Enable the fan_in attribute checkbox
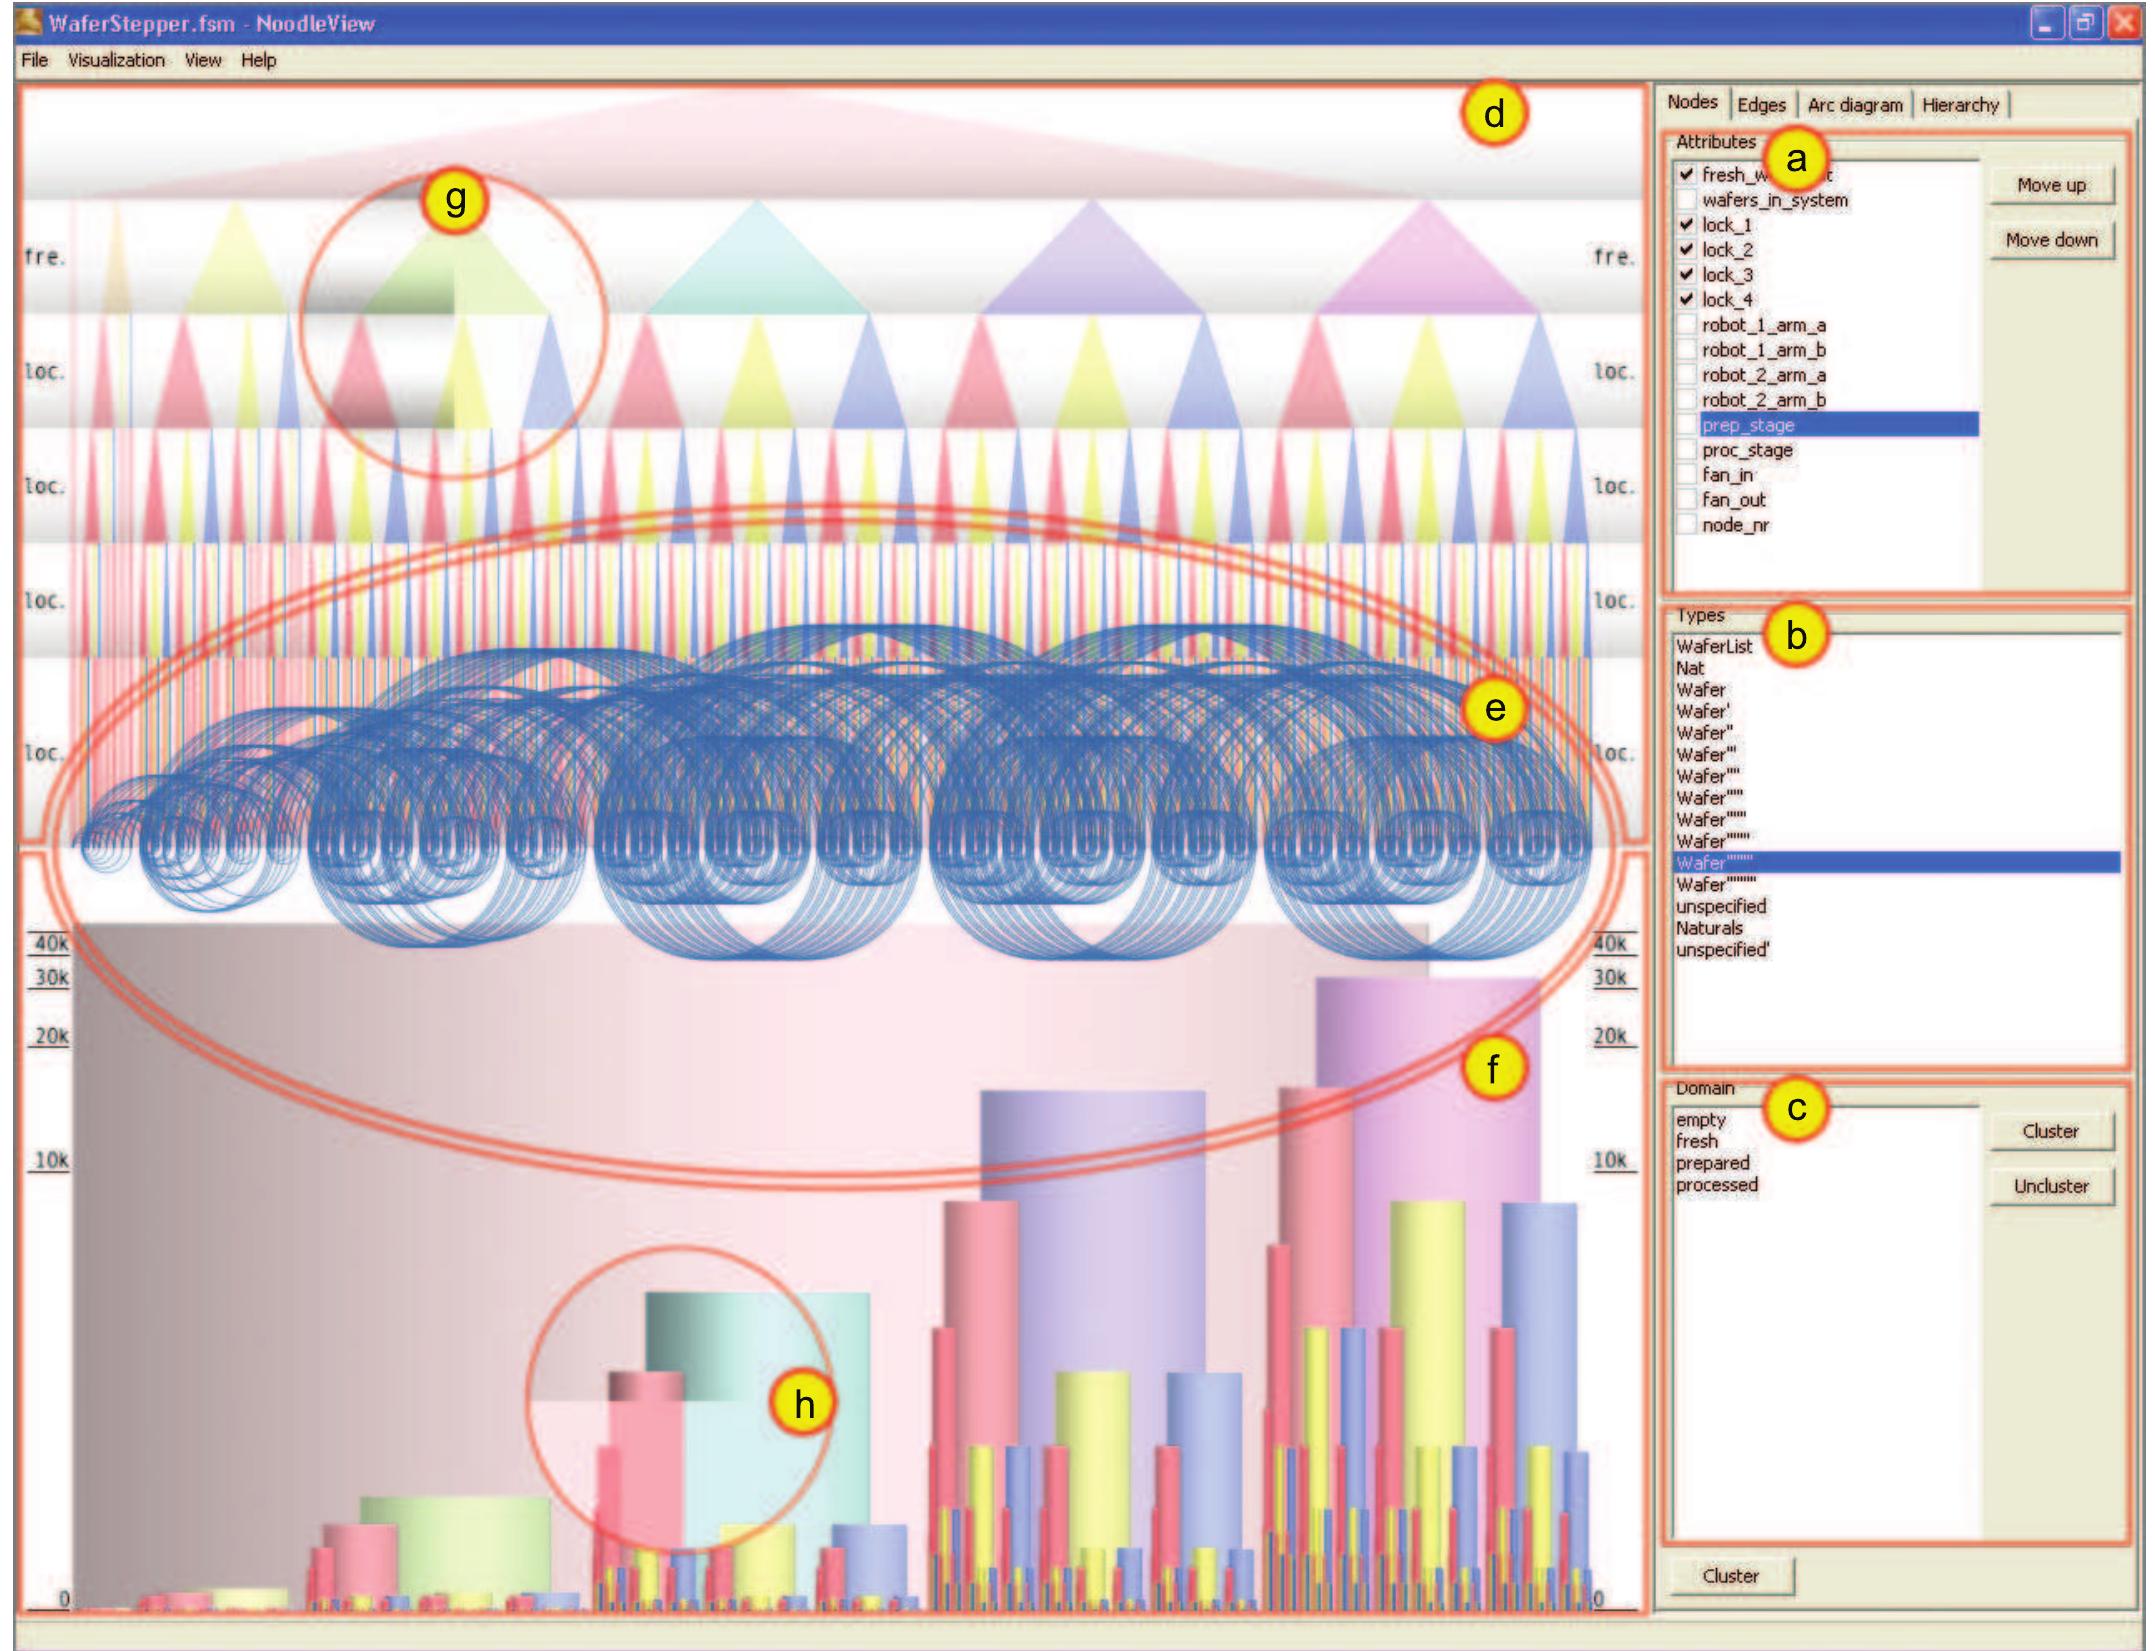 pyautogui.click(x=1687, y=475)
